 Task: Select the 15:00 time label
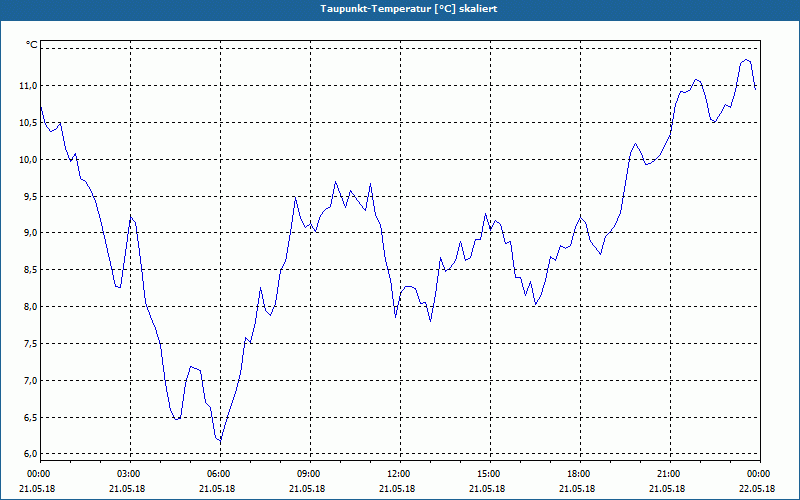(x=488, y=473)
